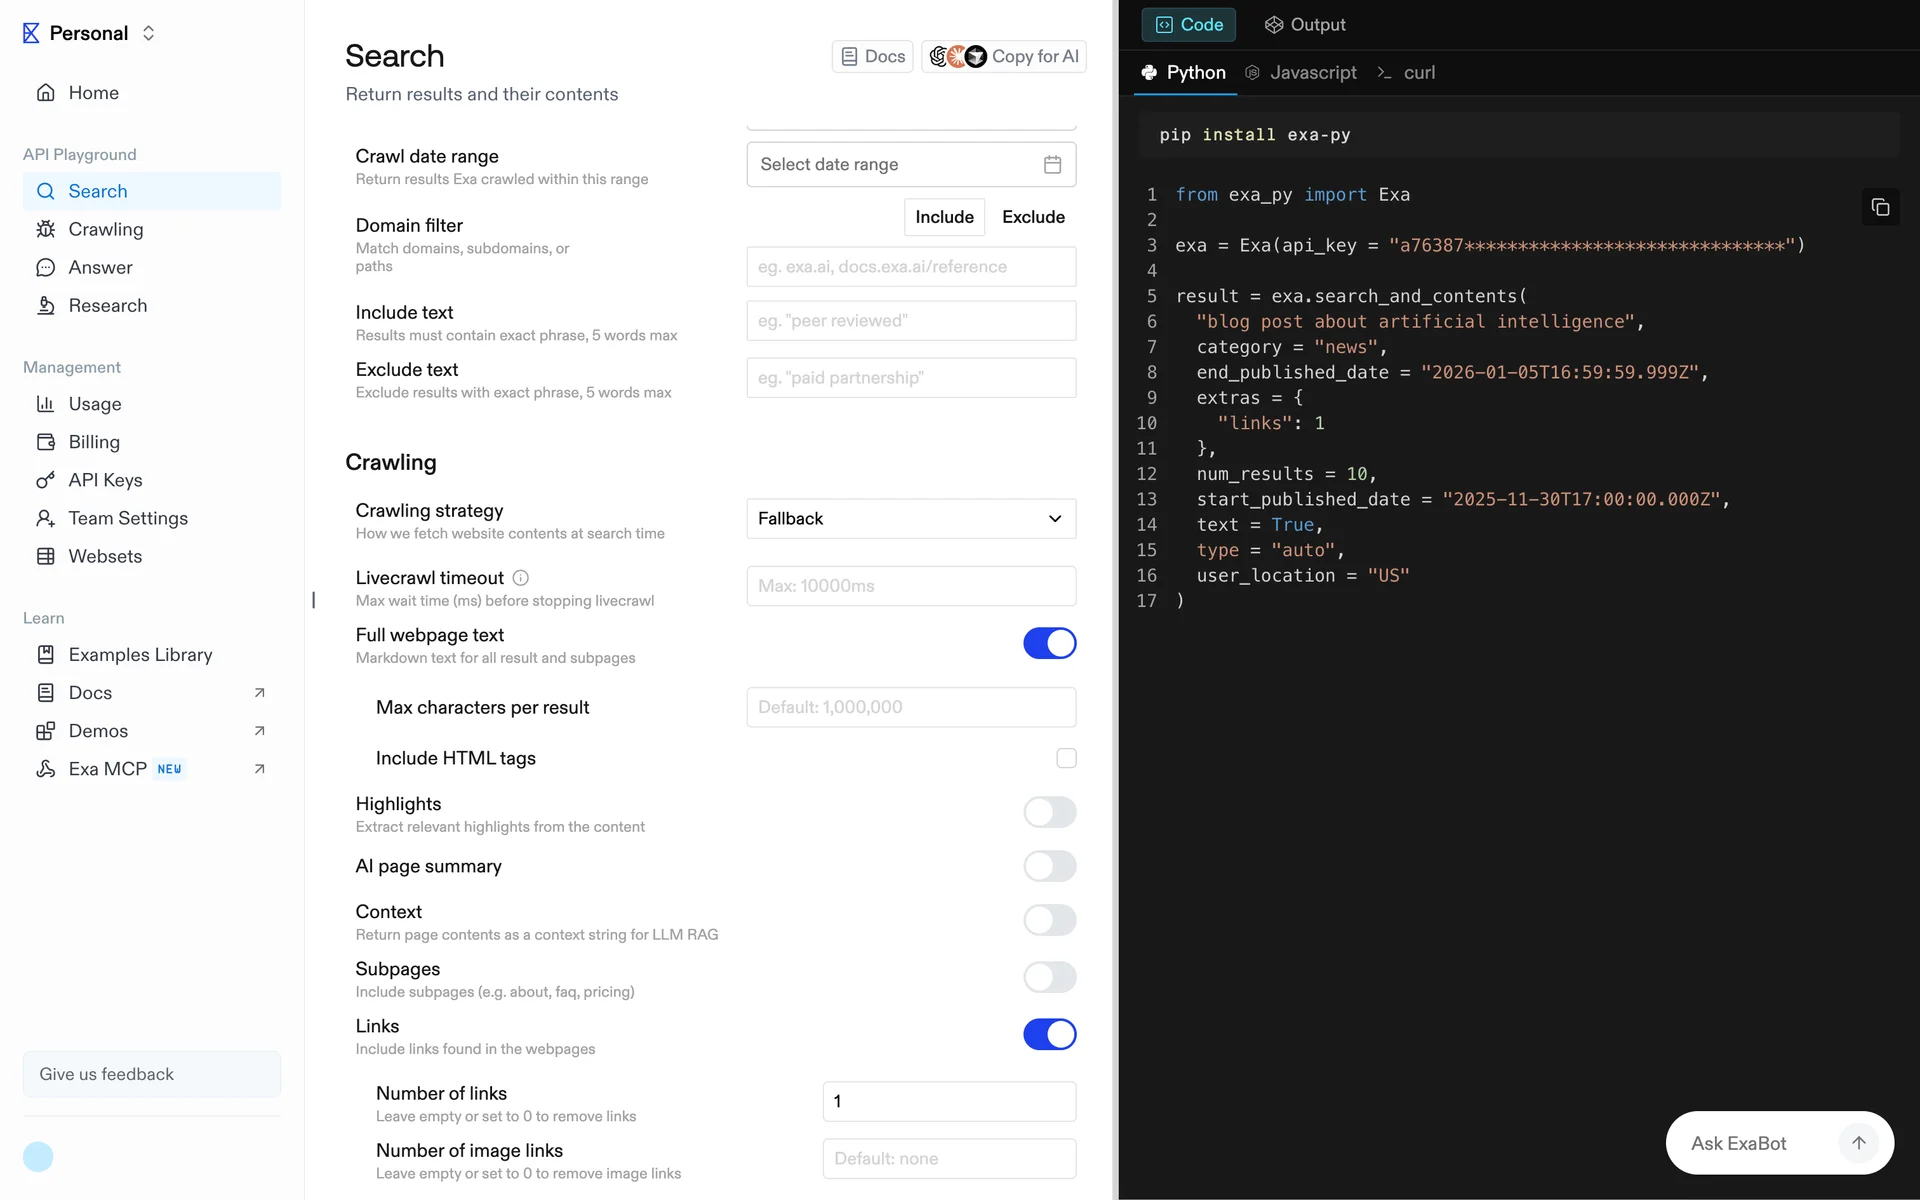Click the Copy for AI button

(1004, 57)
